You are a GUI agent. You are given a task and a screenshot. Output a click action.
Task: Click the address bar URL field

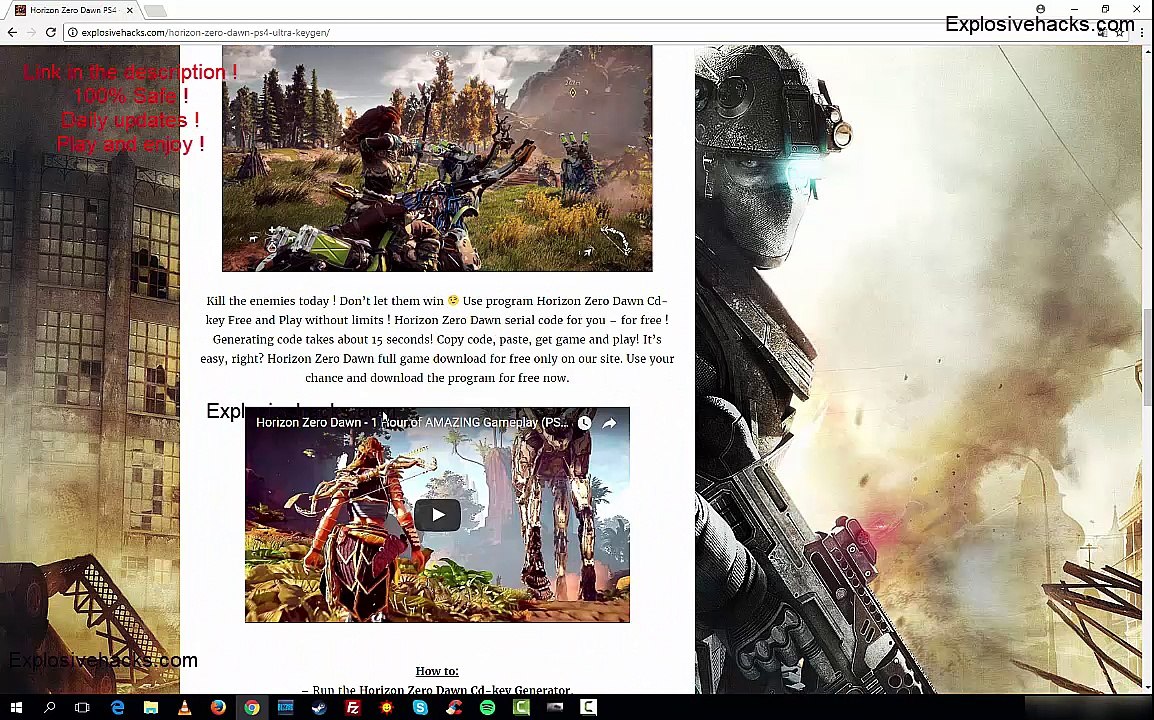[574, 32]
